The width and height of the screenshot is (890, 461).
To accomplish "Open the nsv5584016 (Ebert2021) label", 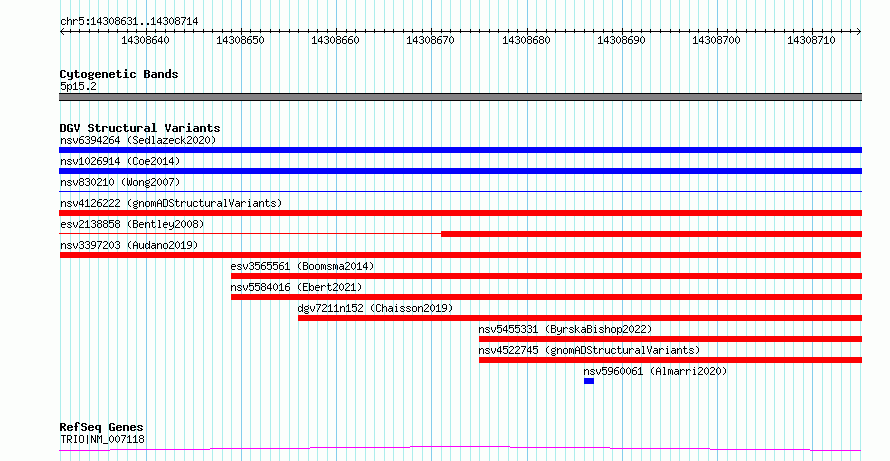I will click(x=296, y=287).
